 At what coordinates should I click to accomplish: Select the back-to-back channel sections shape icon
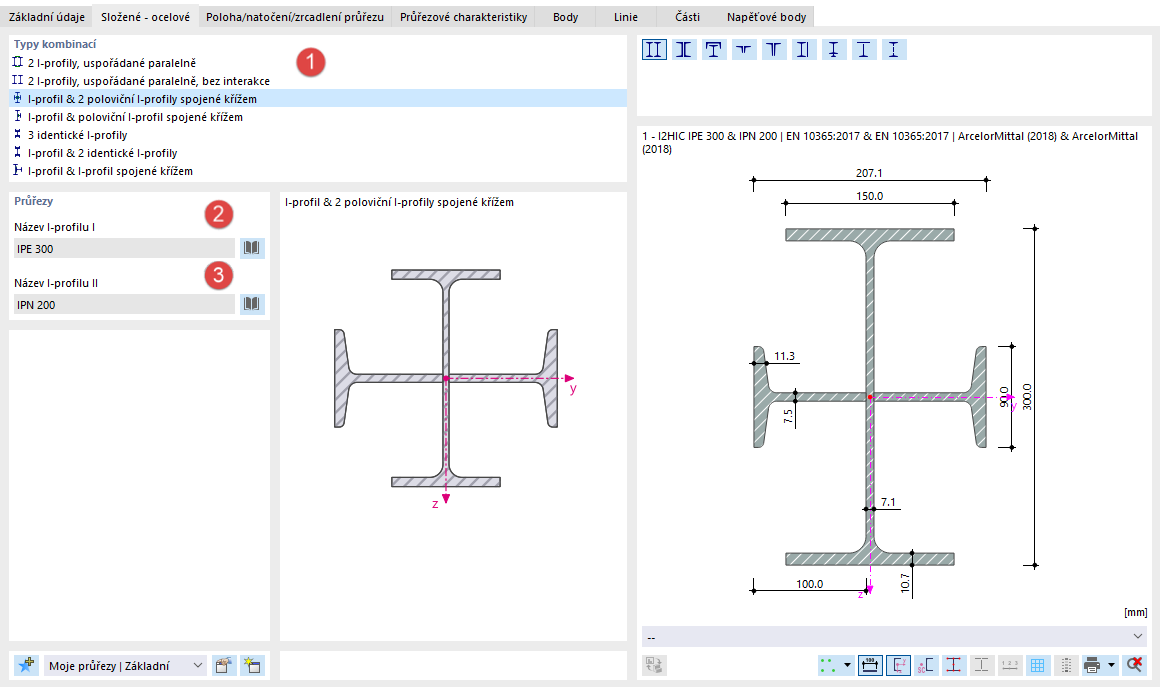(x=684, y=50)
